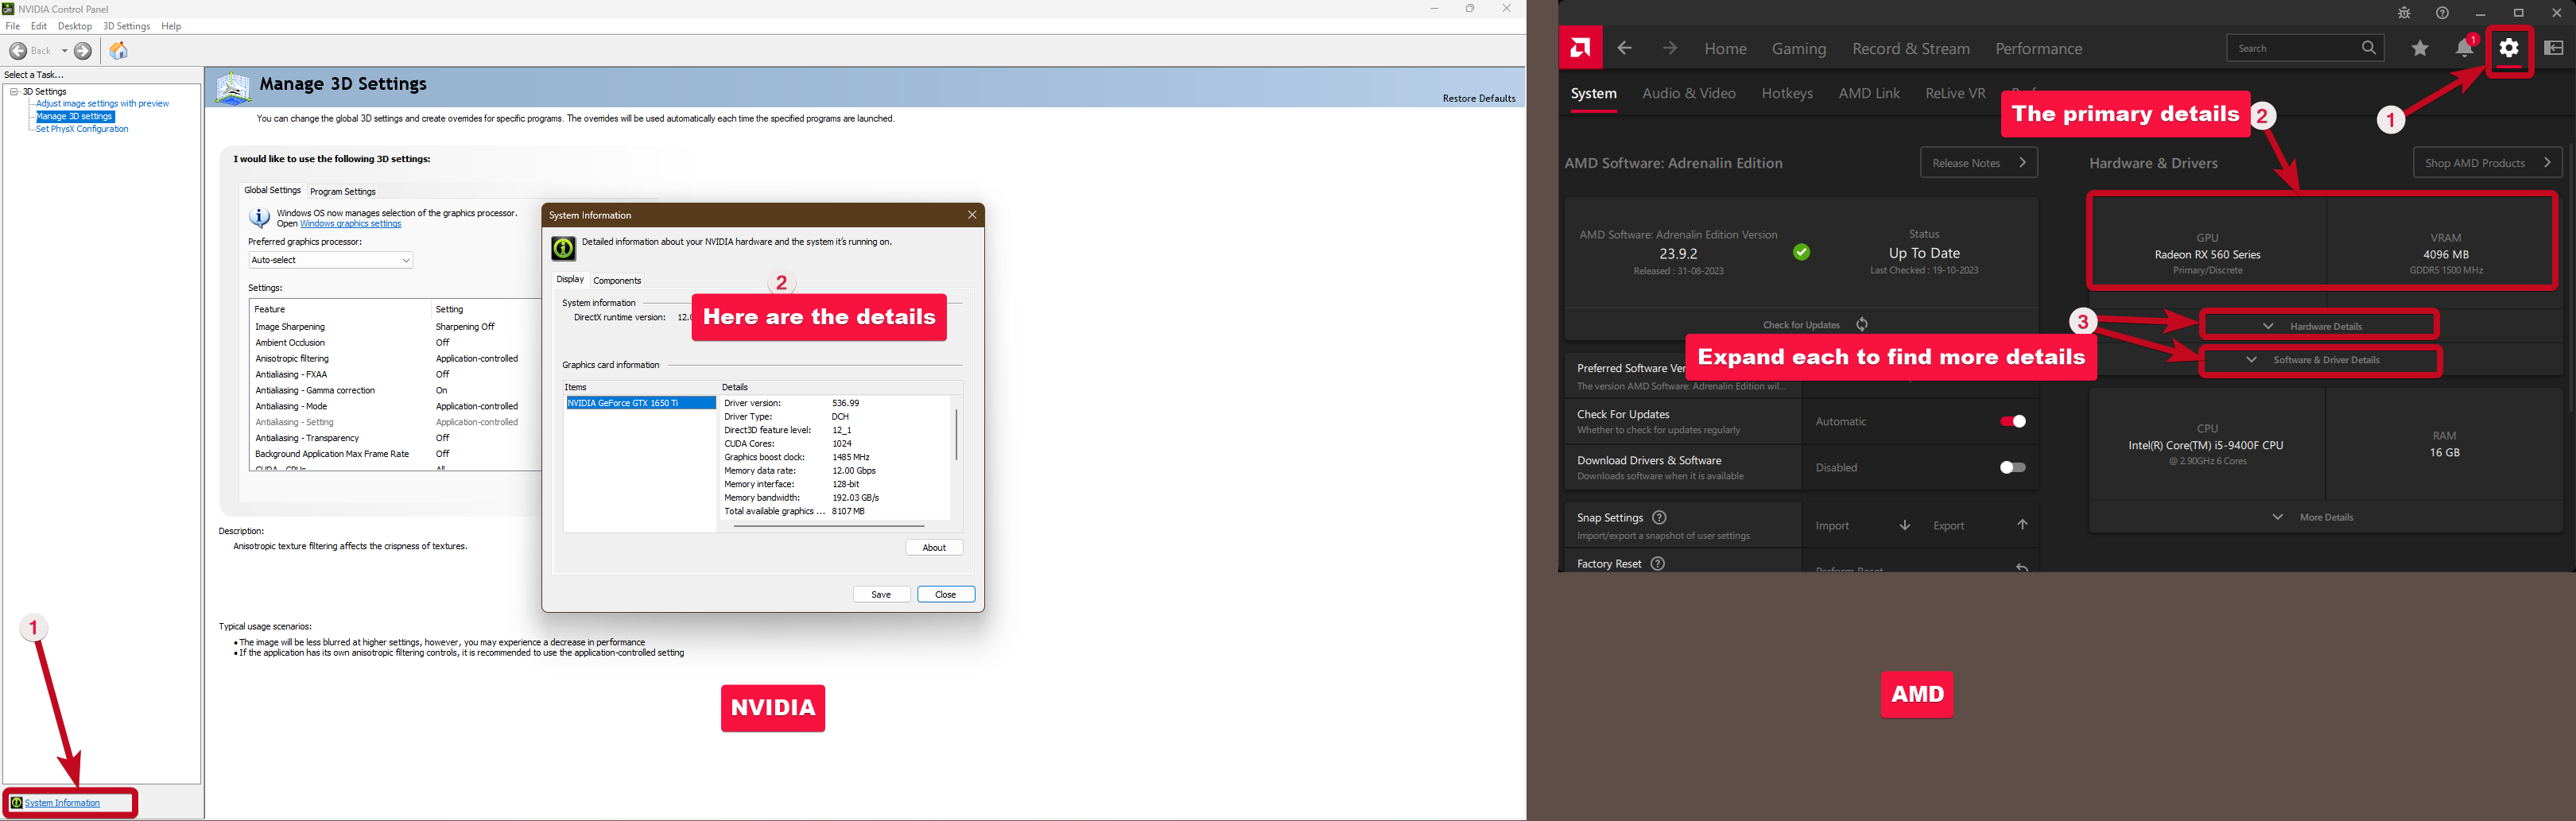Open the Back history dropdown arrow

point(64,51)
